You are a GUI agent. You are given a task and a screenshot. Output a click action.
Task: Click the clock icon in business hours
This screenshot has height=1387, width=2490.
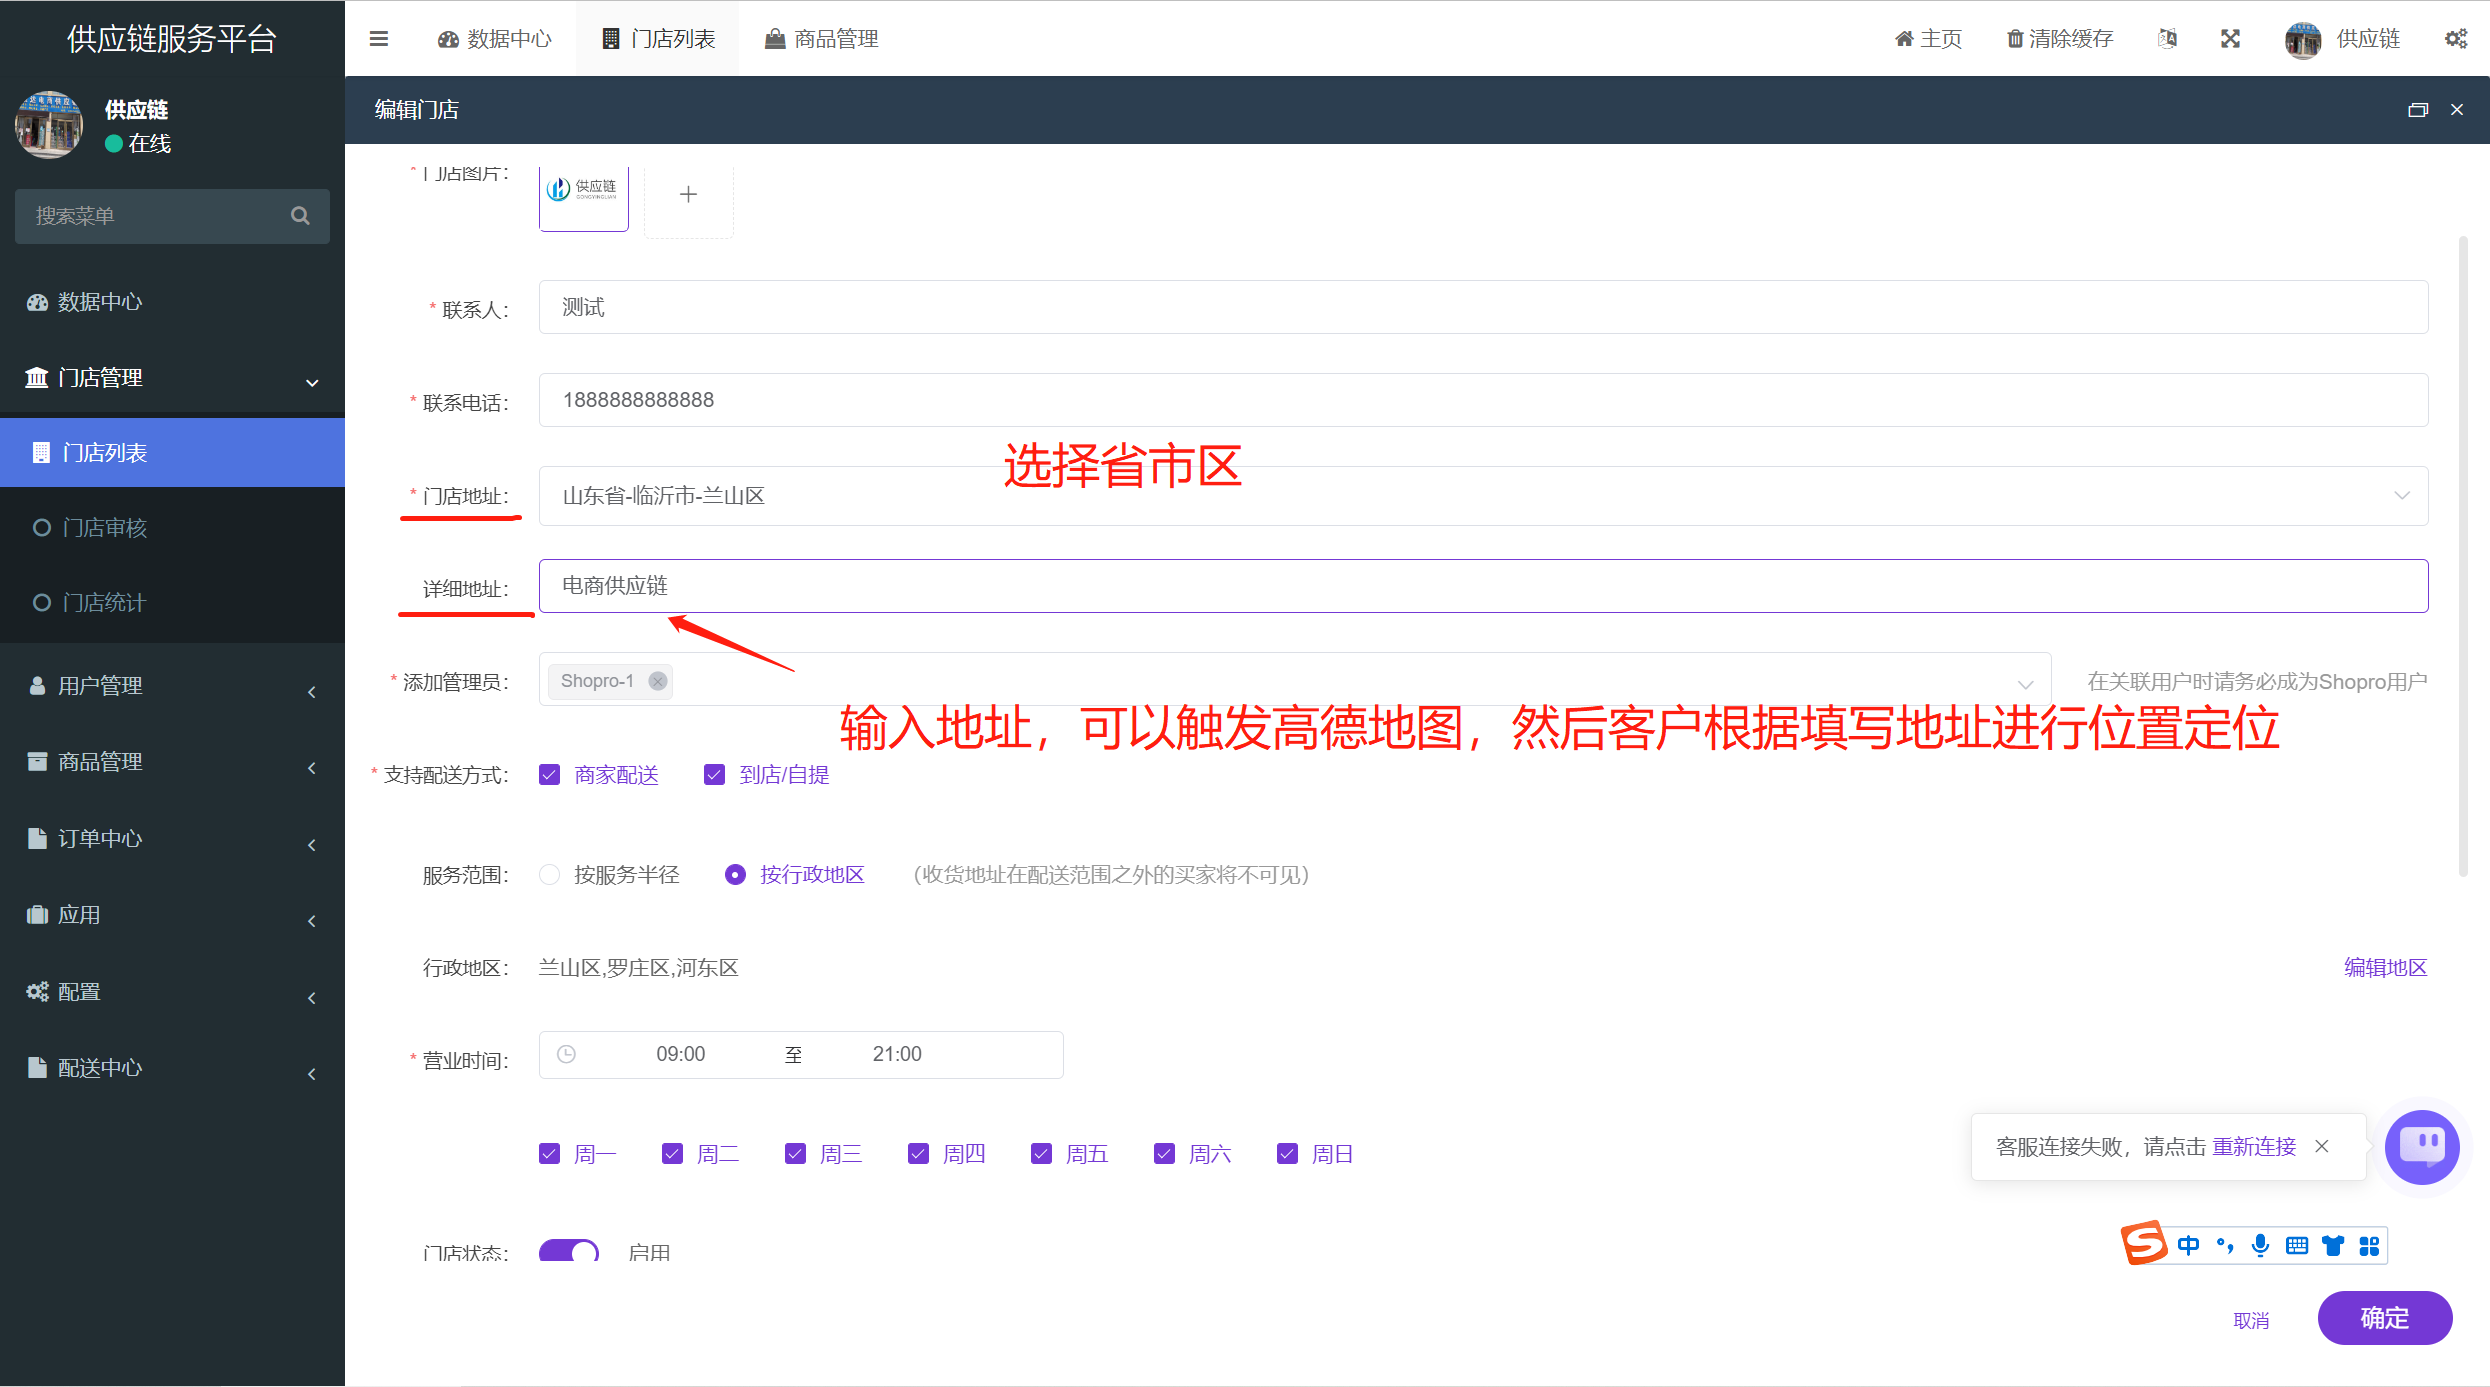pyautogui.click(x=566, y=1054)
